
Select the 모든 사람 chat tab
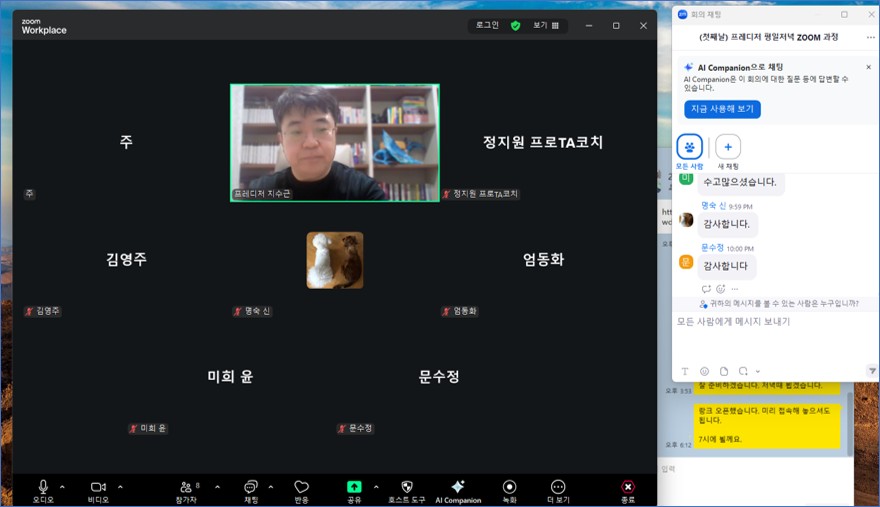689,148
